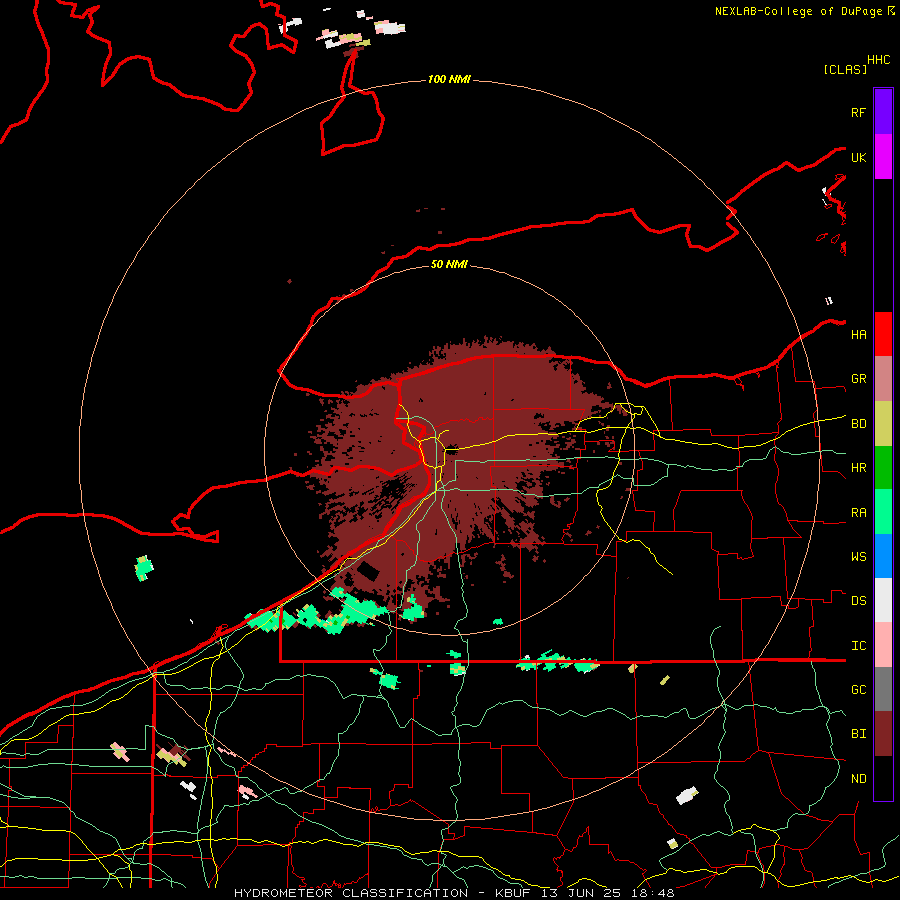Click the GR legend label
This screenshot has height=900, width=900.
click(x=859, y=379)
